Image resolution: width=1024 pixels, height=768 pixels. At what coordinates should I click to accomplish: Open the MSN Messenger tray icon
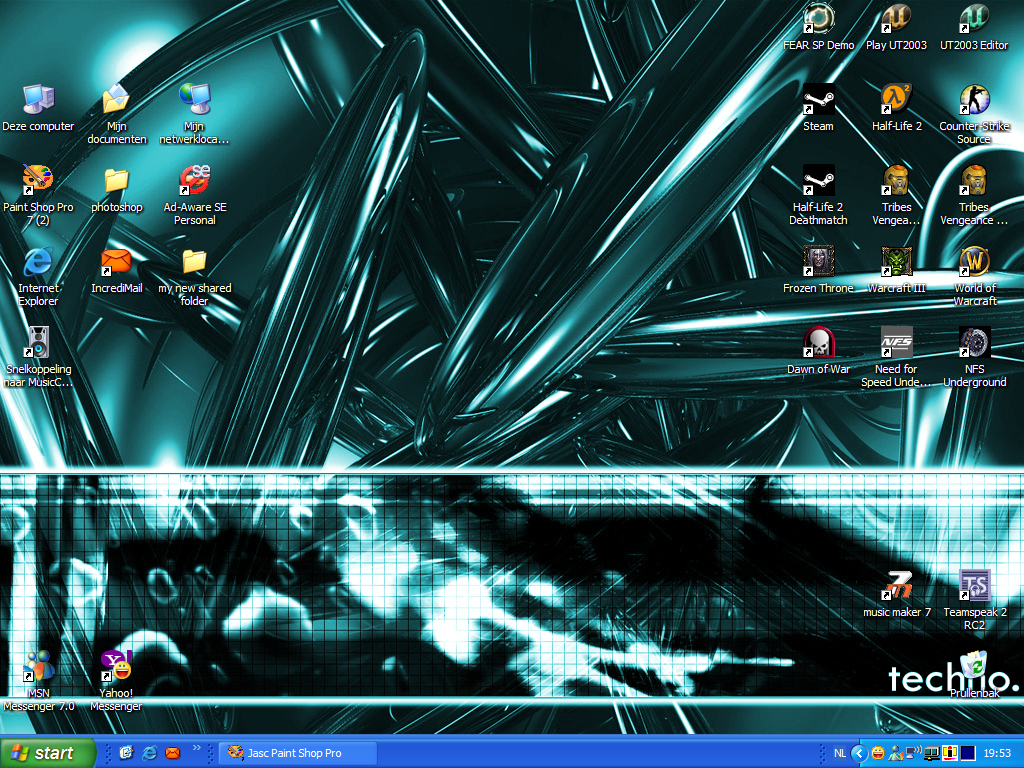(x=895, y=753)
